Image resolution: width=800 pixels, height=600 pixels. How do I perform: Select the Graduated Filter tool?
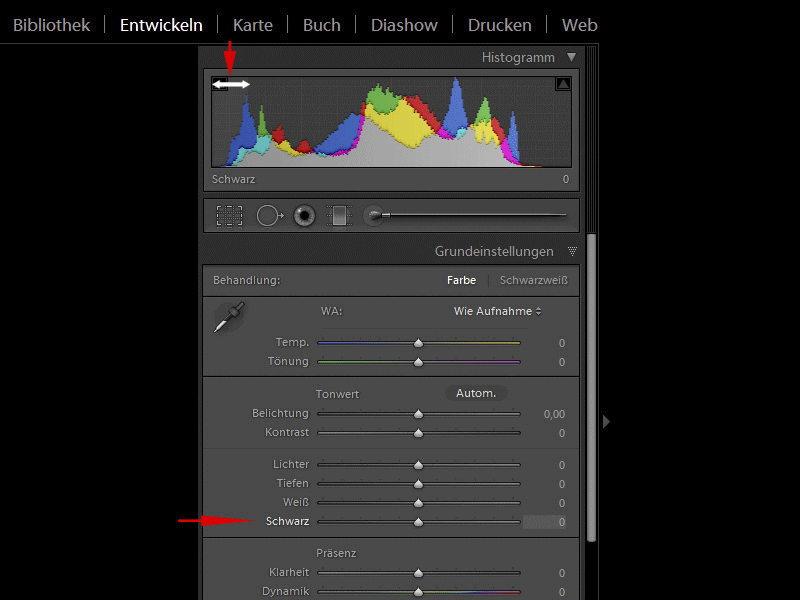(340, 215)
